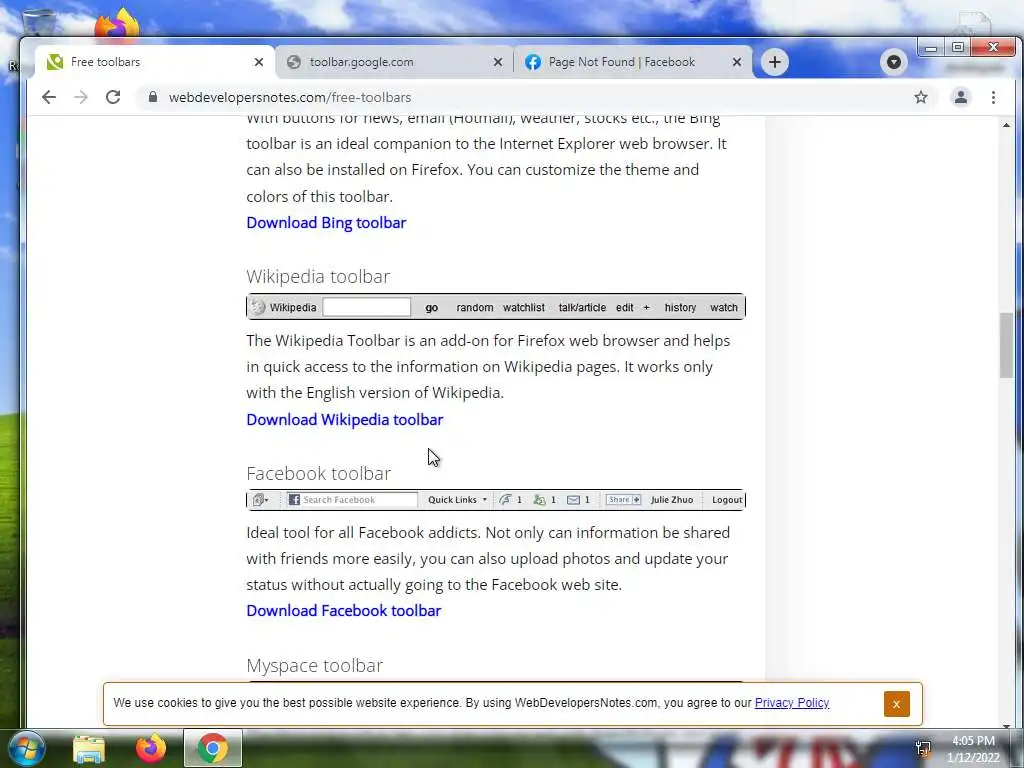Launch Firefox from the taskbar
Screen dimensions: 1024x768
click(151, 748)
